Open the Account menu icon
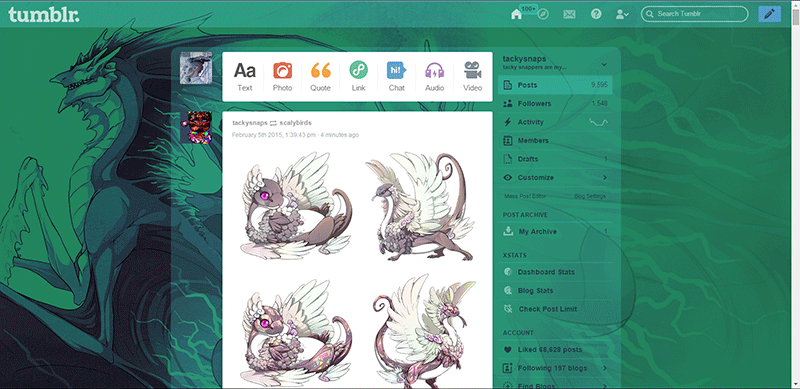Viewport: 800px width, 389px height. [x=622, y=14]
